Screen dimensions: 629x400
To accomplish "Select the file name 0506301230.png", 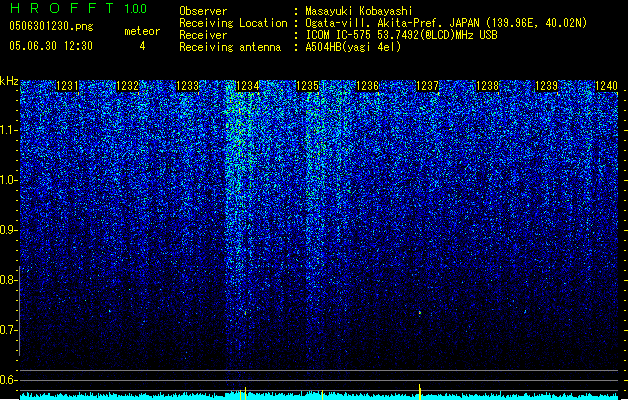I will point(51,26).
